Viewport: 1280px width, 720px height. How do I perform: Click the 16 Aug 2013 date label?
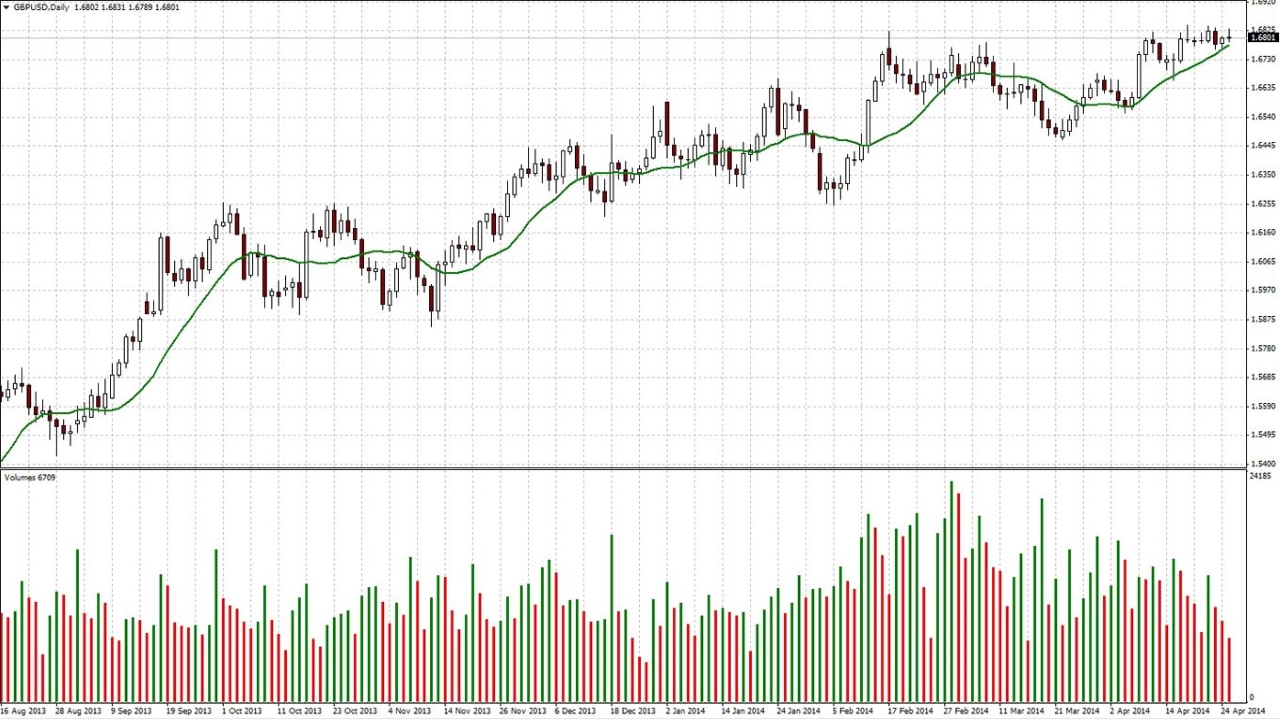click(23, 711)
